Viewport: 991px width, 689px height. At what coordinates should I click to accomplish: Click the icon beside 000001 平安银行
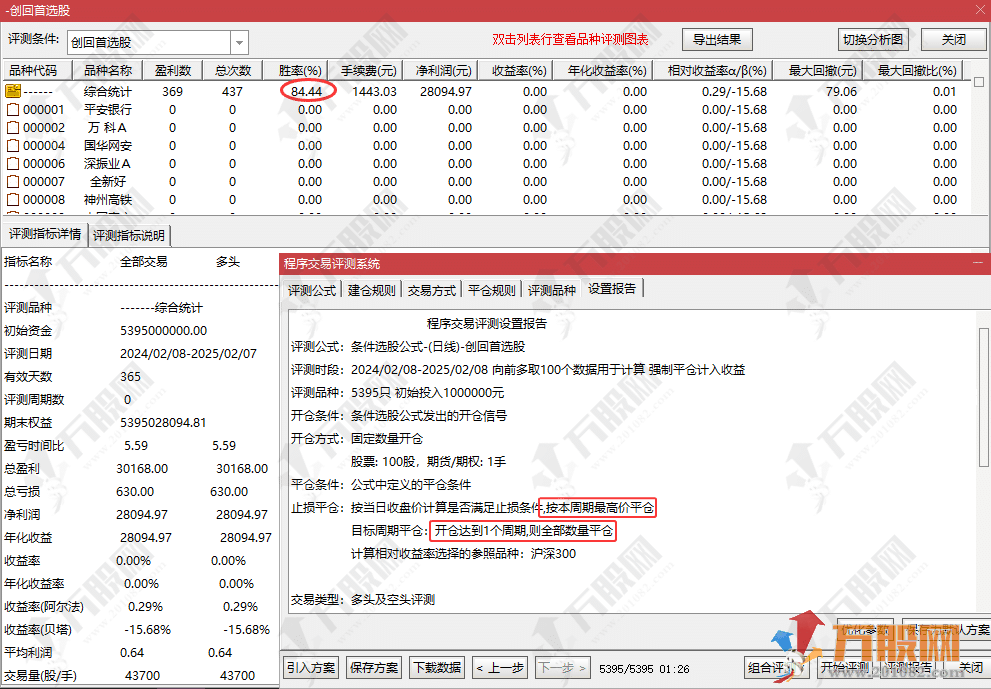13,109
